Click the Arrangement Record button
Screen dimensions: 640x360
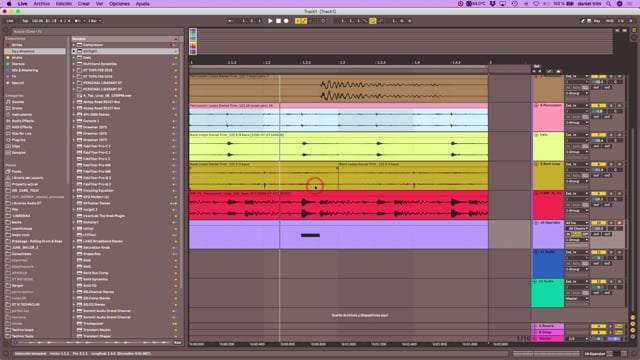coord(286,21)
